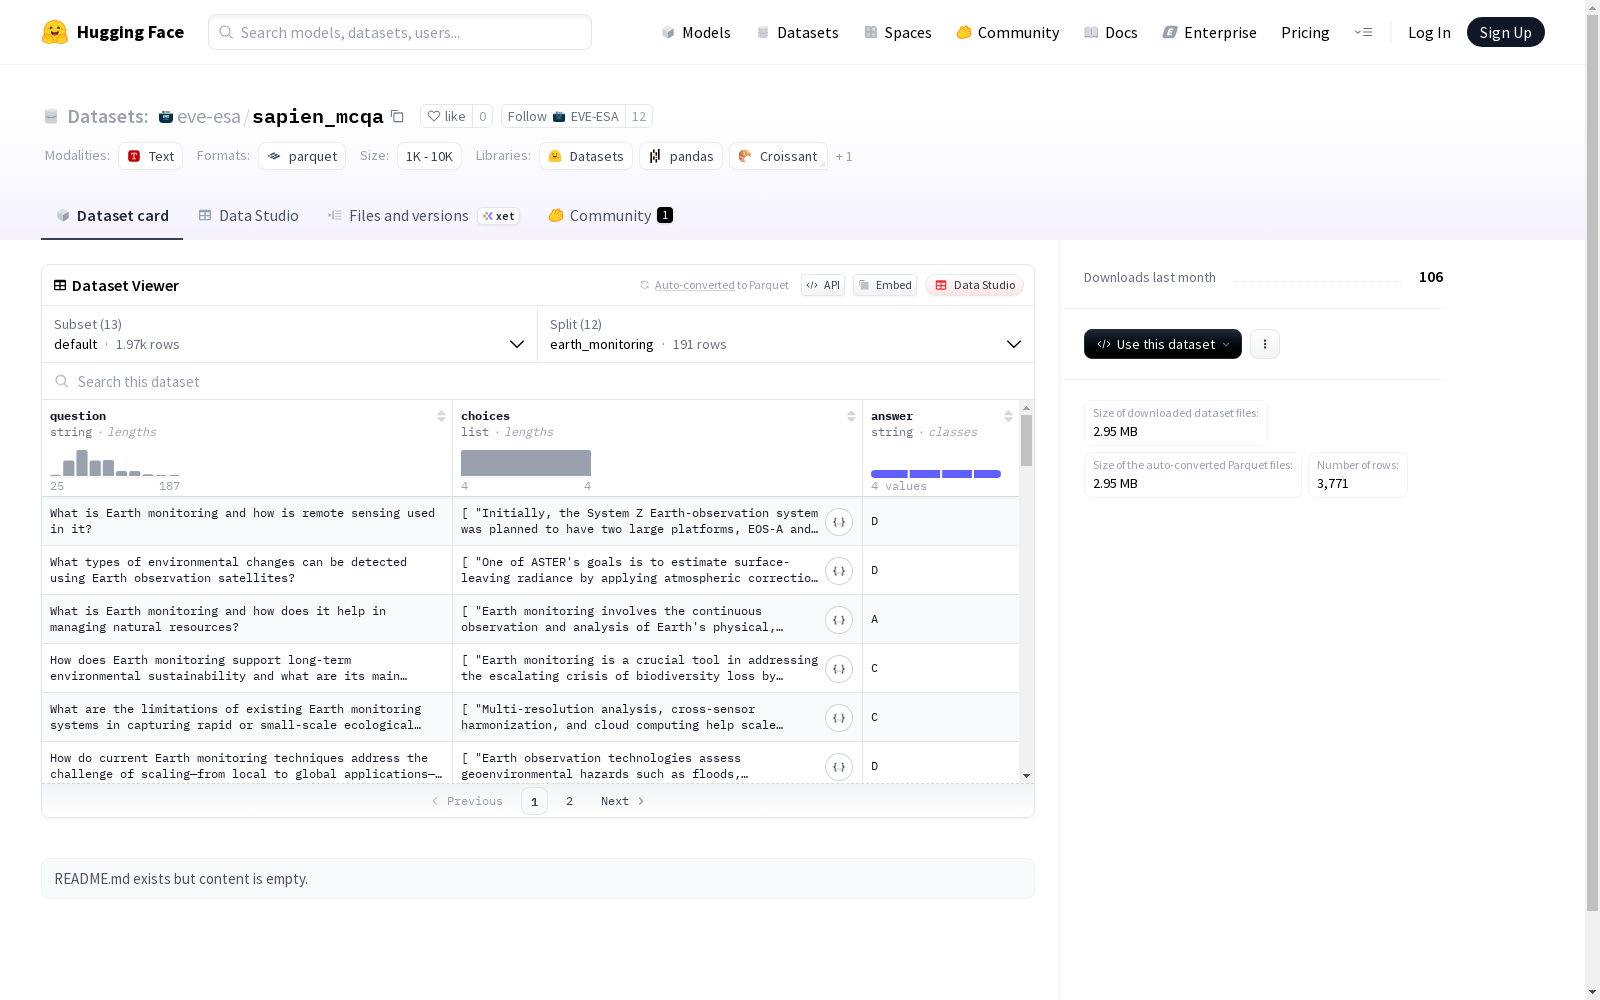This screenshot has width=1600, height=1000.
Task: Open the navigation overflow menu icon
Action: 1363,32
